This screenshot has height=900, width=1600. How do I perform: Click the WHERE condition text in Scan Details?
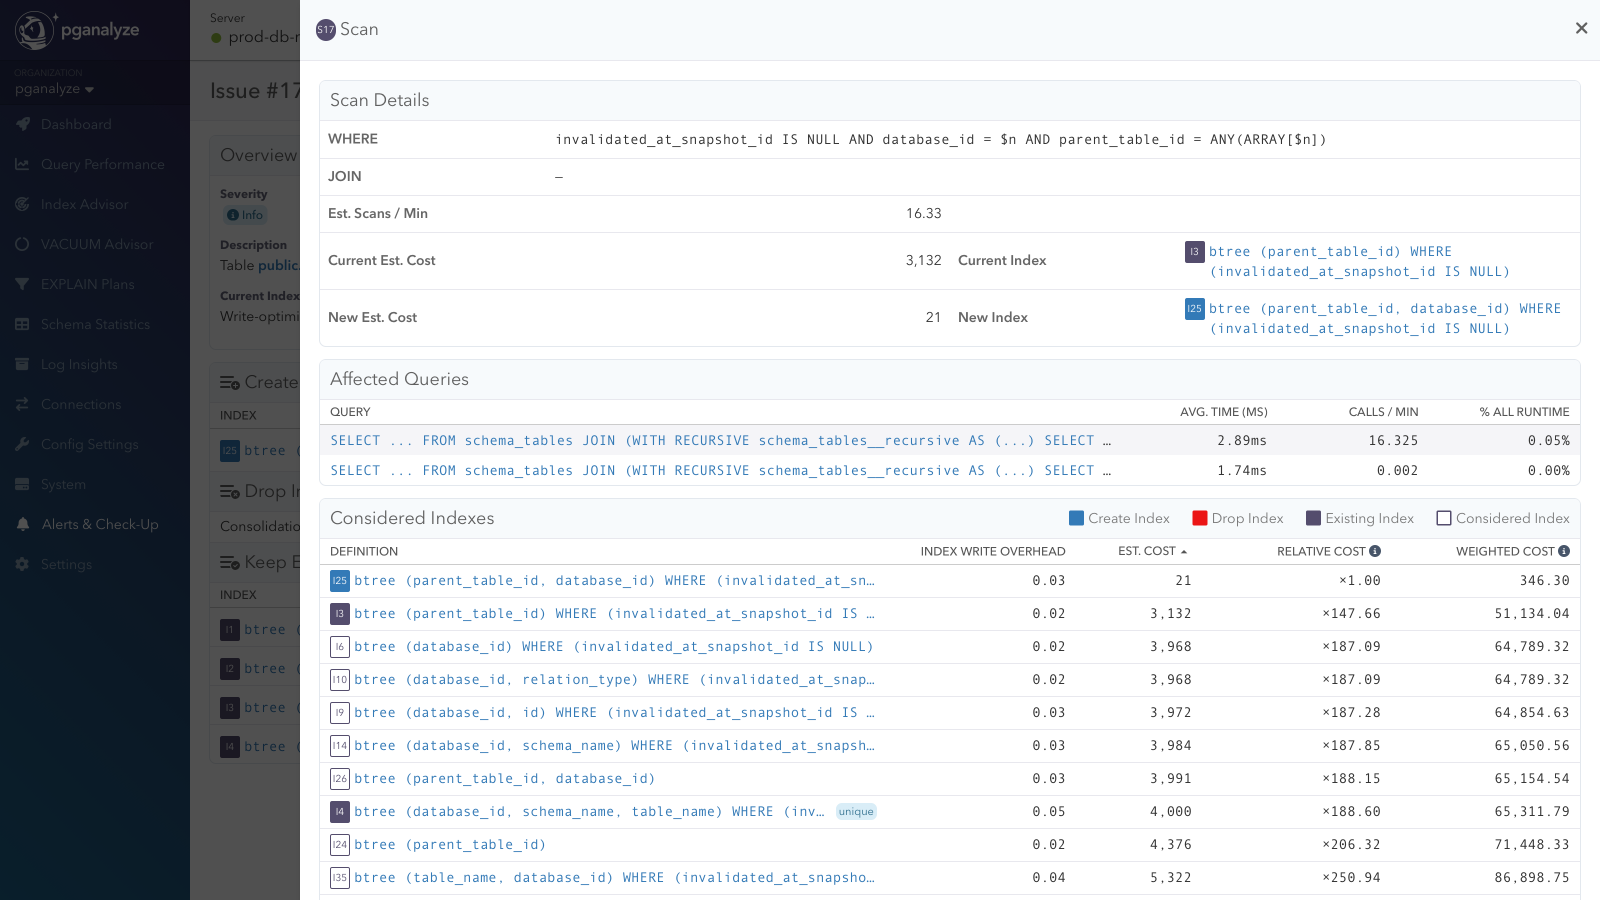point(941,140)
